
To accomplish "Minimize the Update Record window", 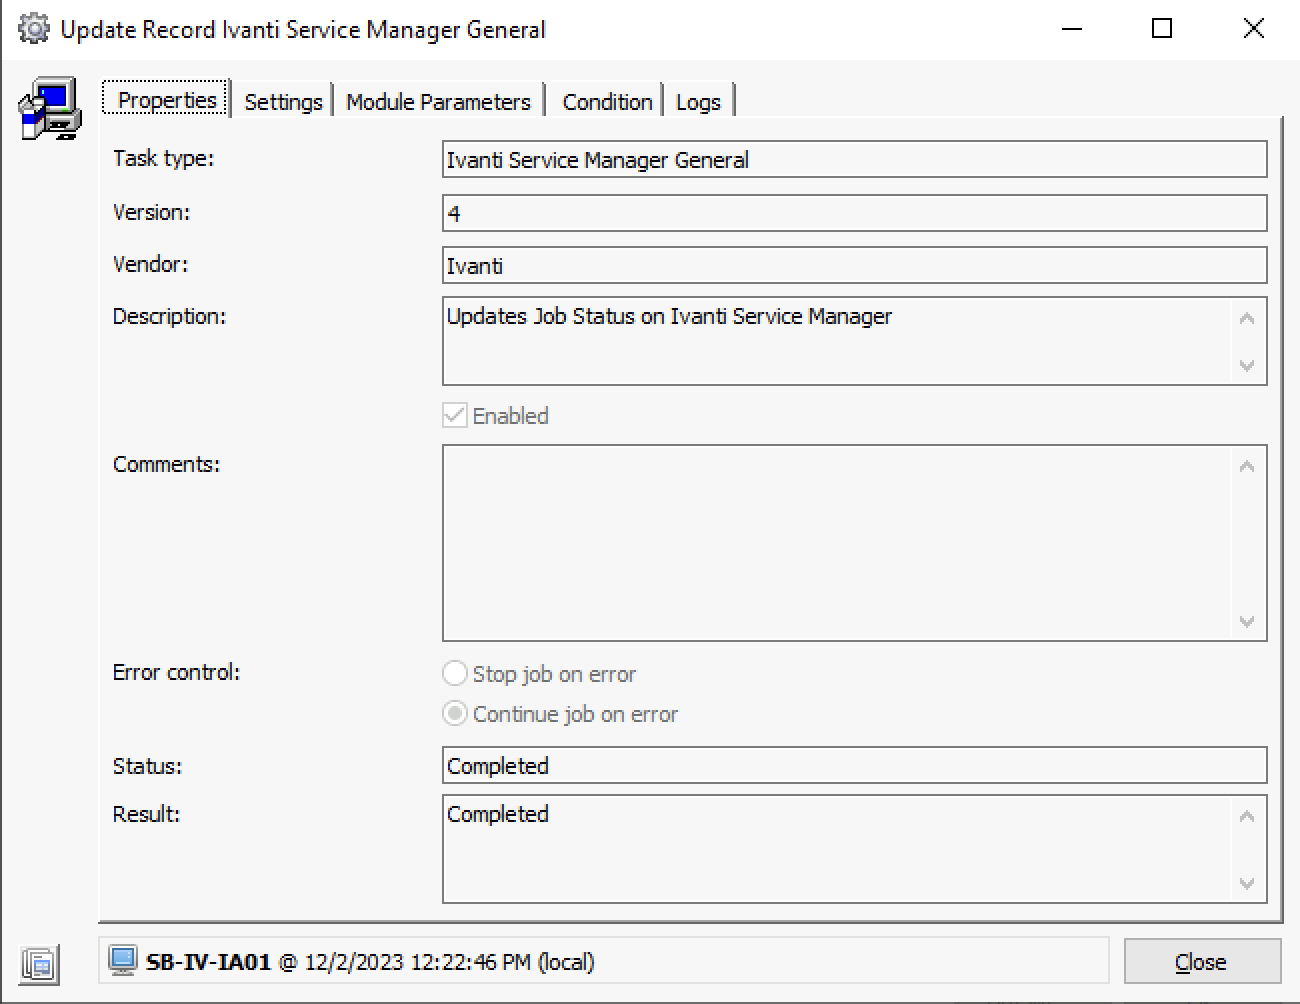I will click(1072, 29).
